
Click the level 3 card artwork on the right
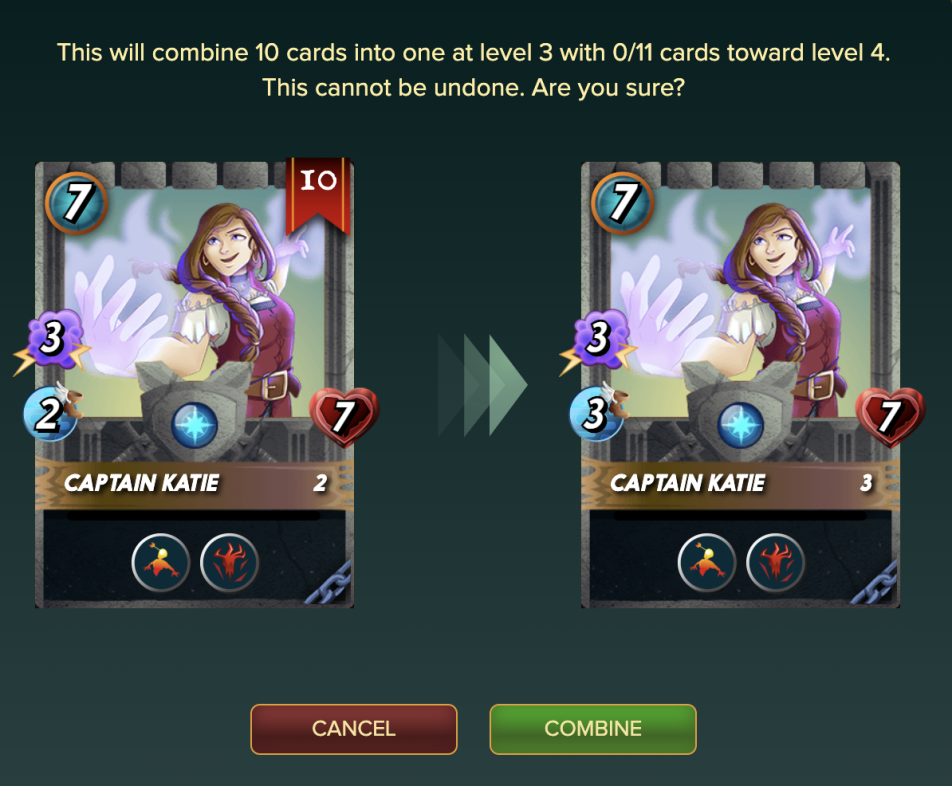pyautogui.click(x=740, y=302)
